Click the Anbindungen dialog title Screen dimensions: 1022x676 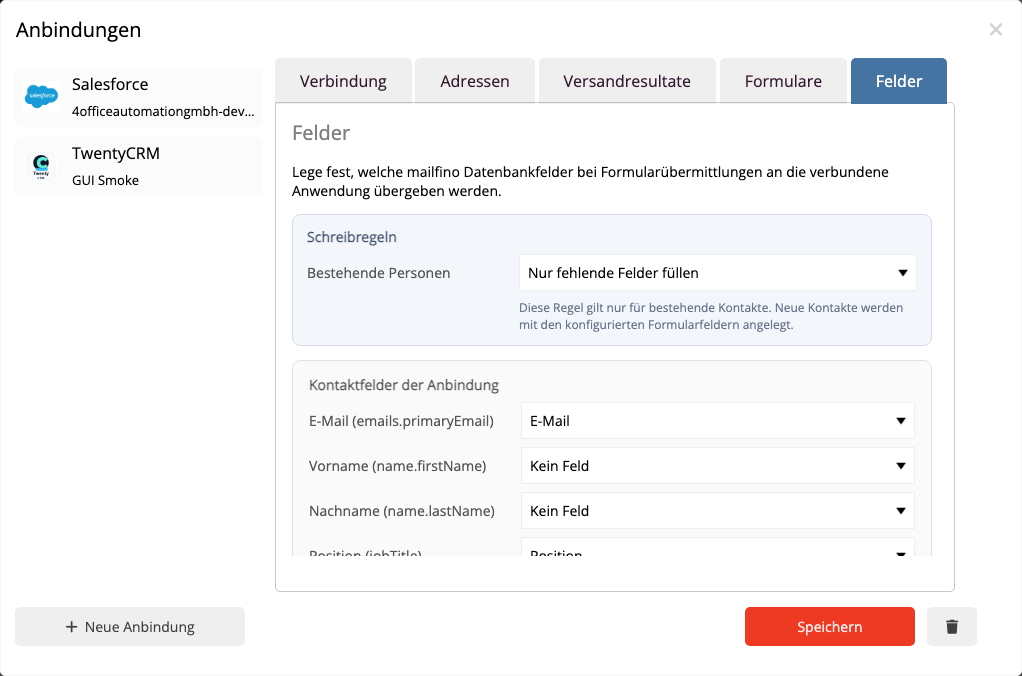click(x=78, y=29)
